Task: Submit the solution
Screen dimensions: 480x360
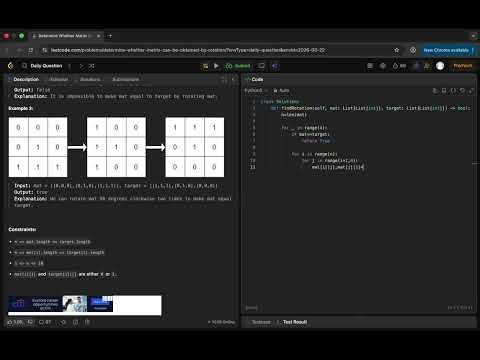Action: 238,66
